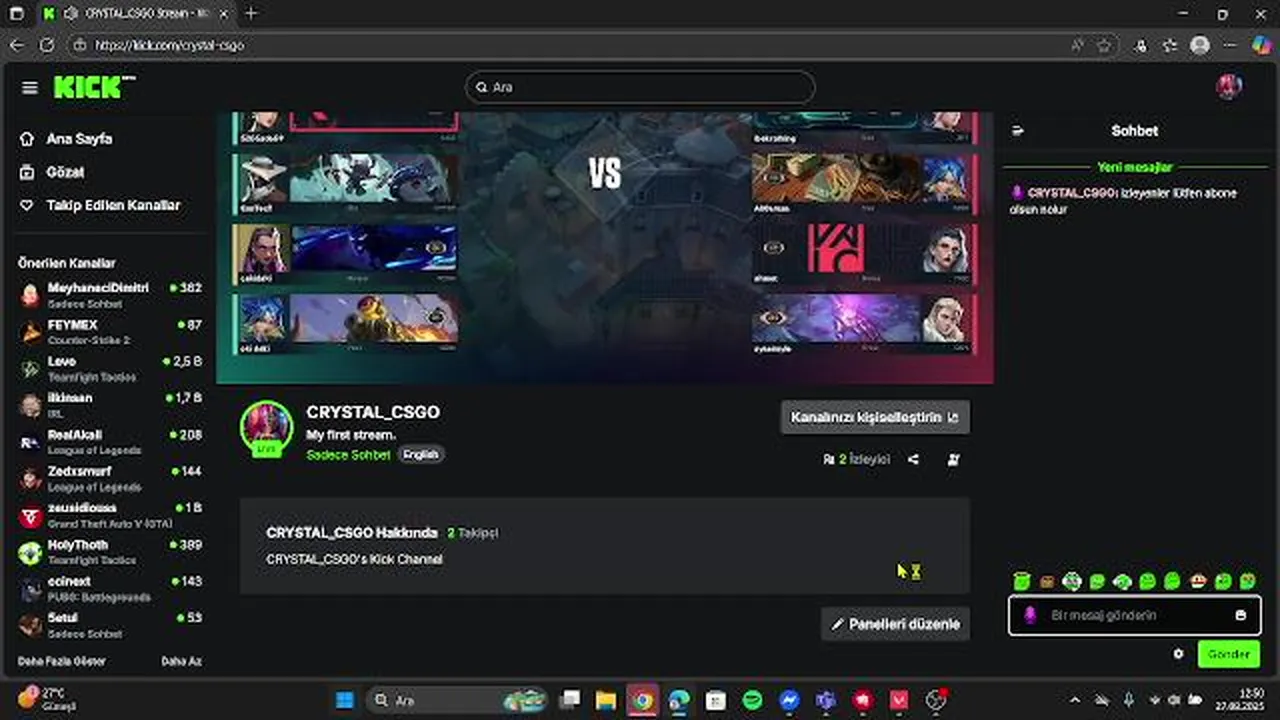Open the hamburger menu beside Kick logo

tap(29, 88)
